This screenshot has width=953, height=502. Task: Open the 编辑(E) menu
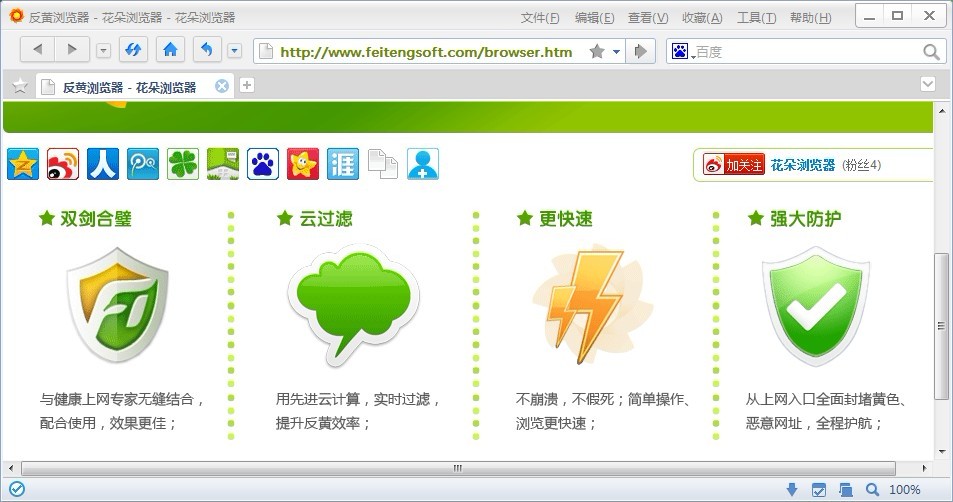click(x=594, y=18)
